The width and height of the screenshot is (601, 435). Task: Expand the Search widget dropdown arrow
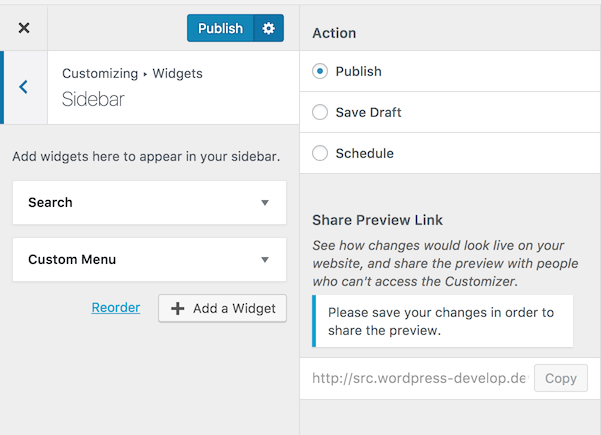click(265, 202)
